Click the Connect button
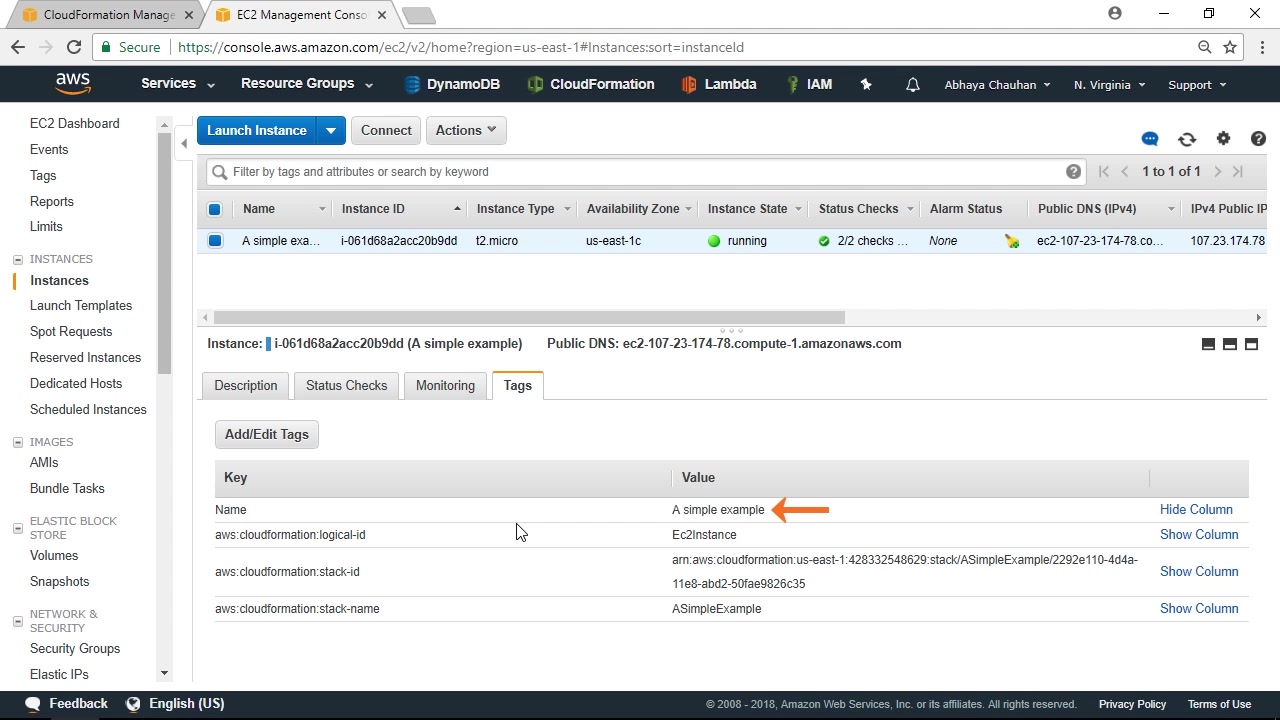 pos(386,131)
